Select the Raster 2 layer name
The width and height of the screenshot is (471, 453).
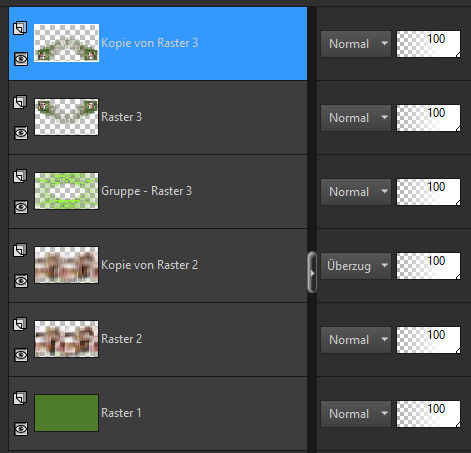click(x=122, y=339)
